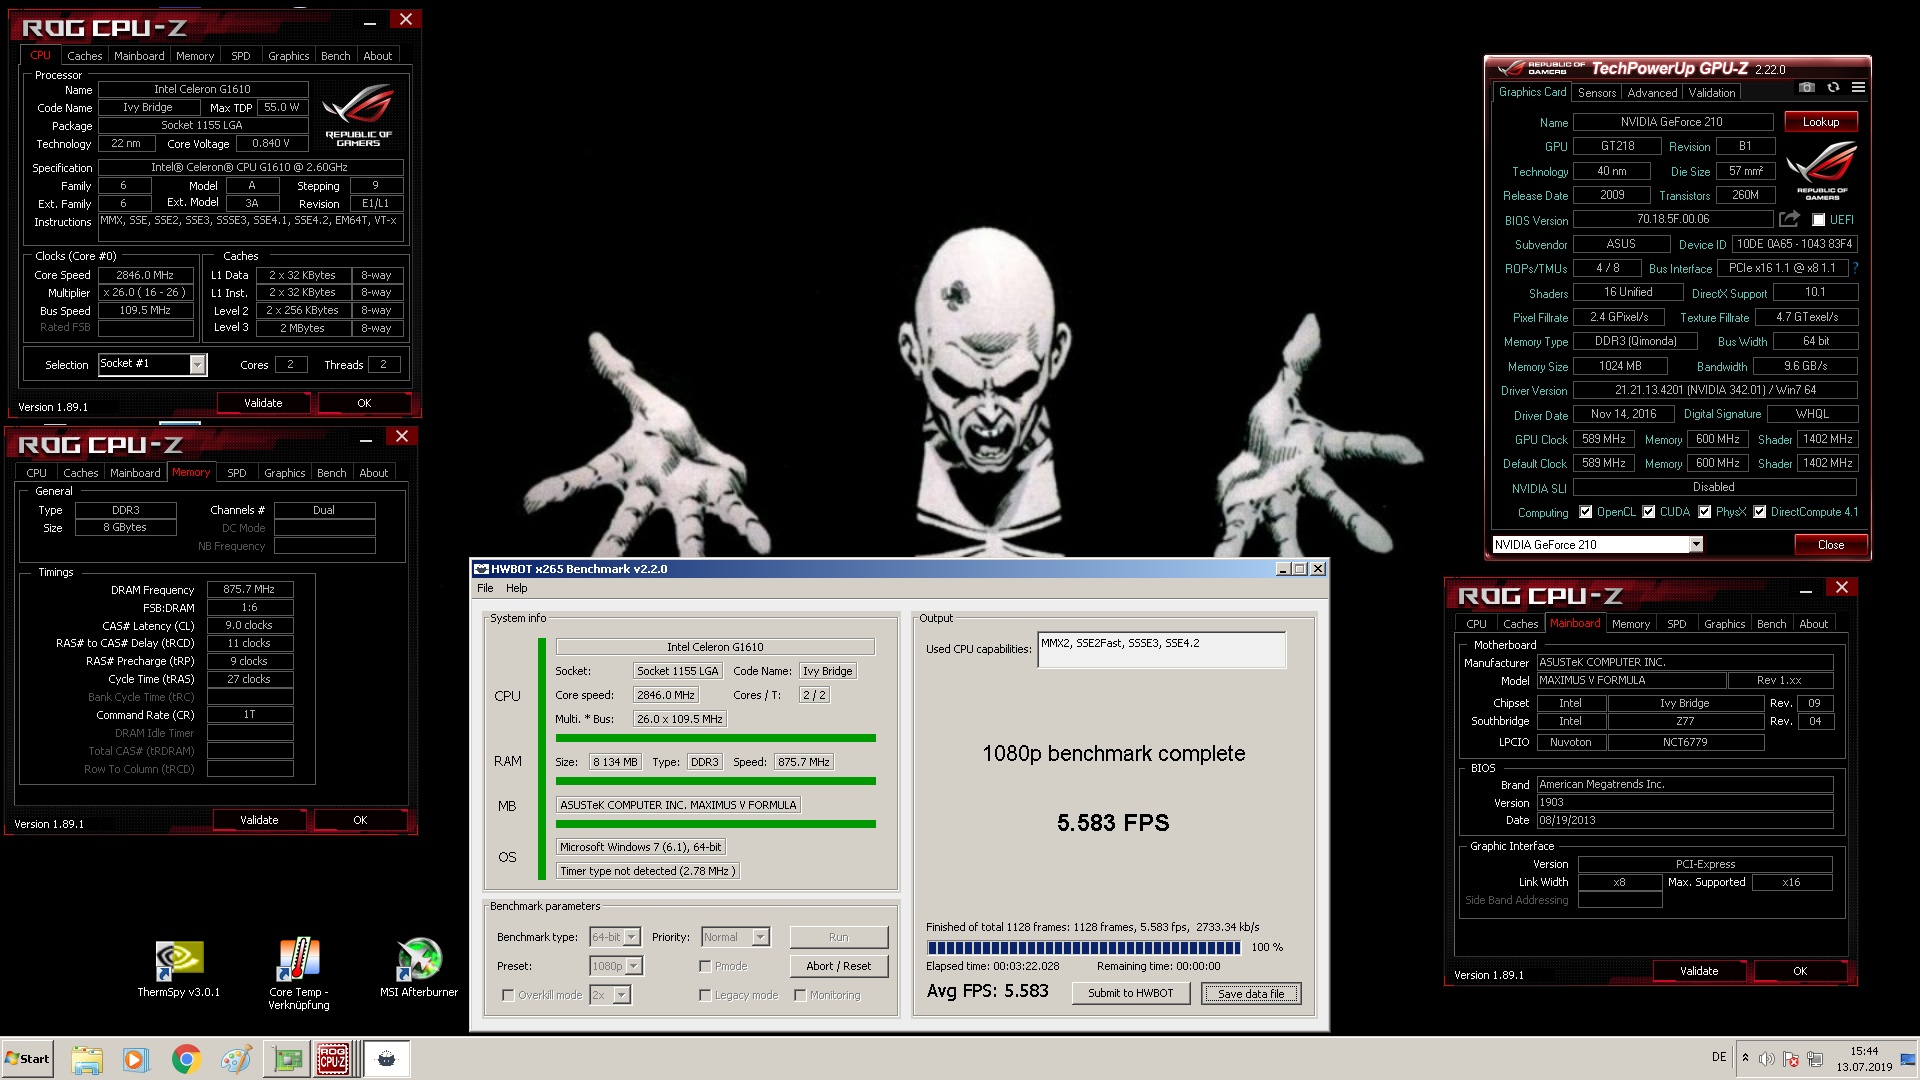Toggle the UEFI checkbox in GPU-Z
Screen dimensions: 1920x1080
[1818, 220]
